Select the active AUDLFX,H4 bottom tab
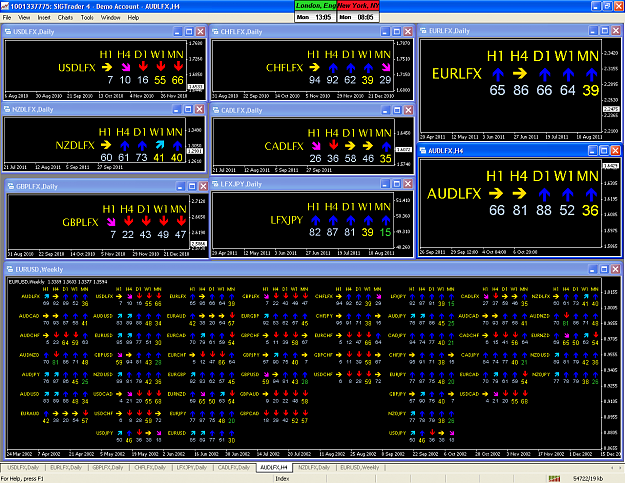Screen dimensions: 625x483 coord(273,467)
